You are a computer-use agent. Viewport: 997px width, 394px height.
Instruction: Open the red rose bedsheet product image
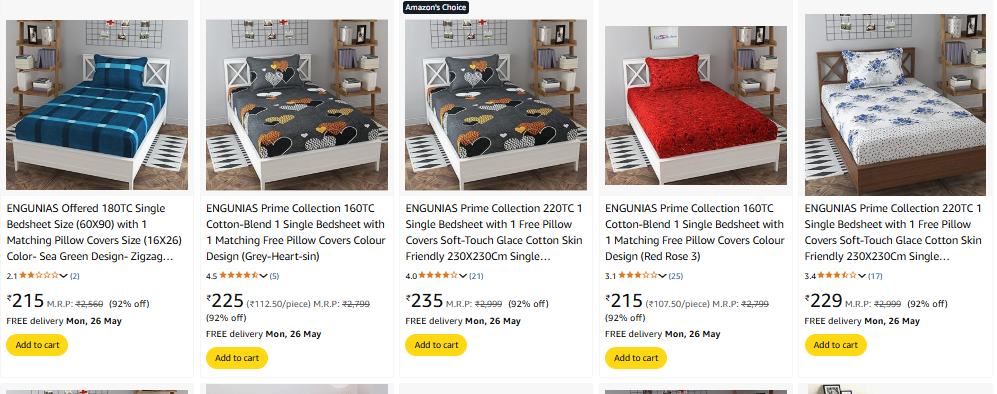696,105
